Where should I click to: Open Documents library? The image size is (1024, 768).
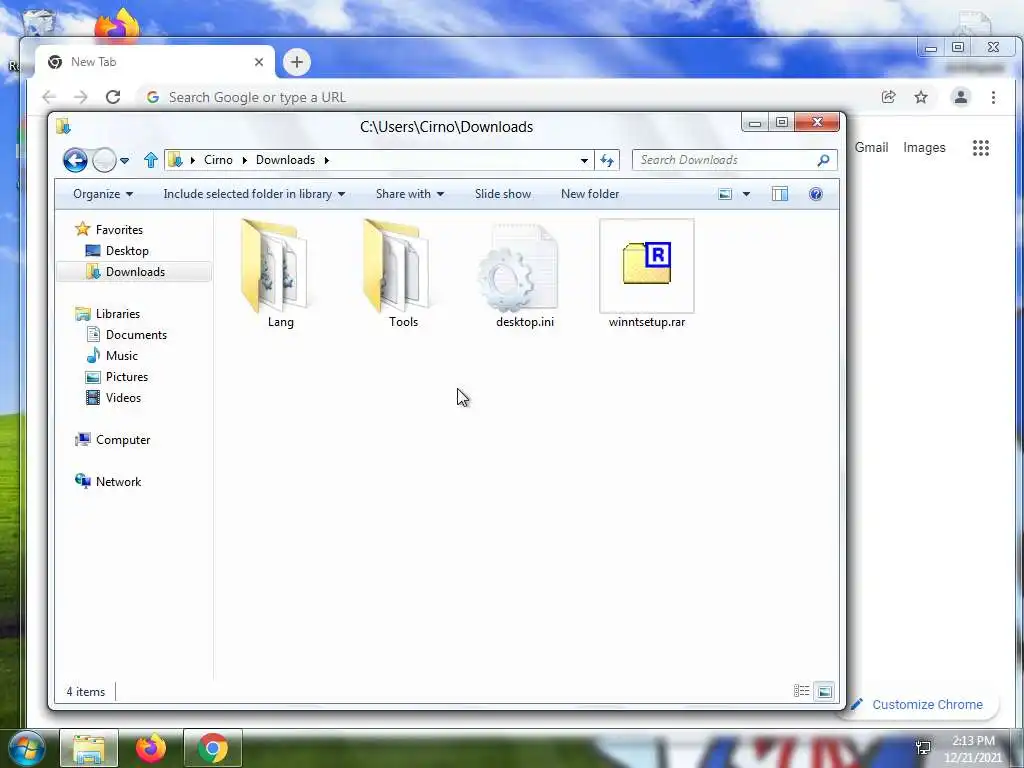[x=136, y=335]
